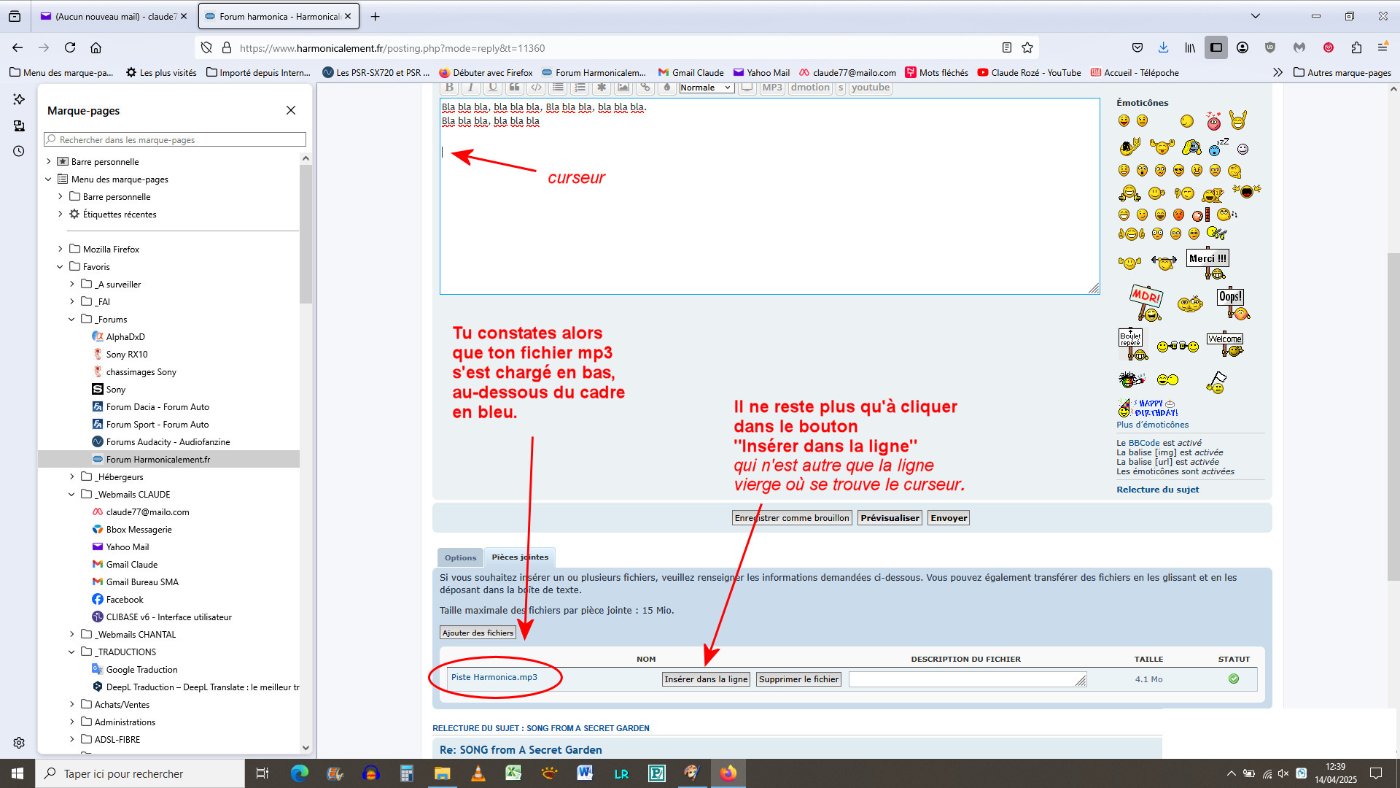Close the Marque-pages sidebar panel
Screen dimensions: 1400x788
[291, 110]
